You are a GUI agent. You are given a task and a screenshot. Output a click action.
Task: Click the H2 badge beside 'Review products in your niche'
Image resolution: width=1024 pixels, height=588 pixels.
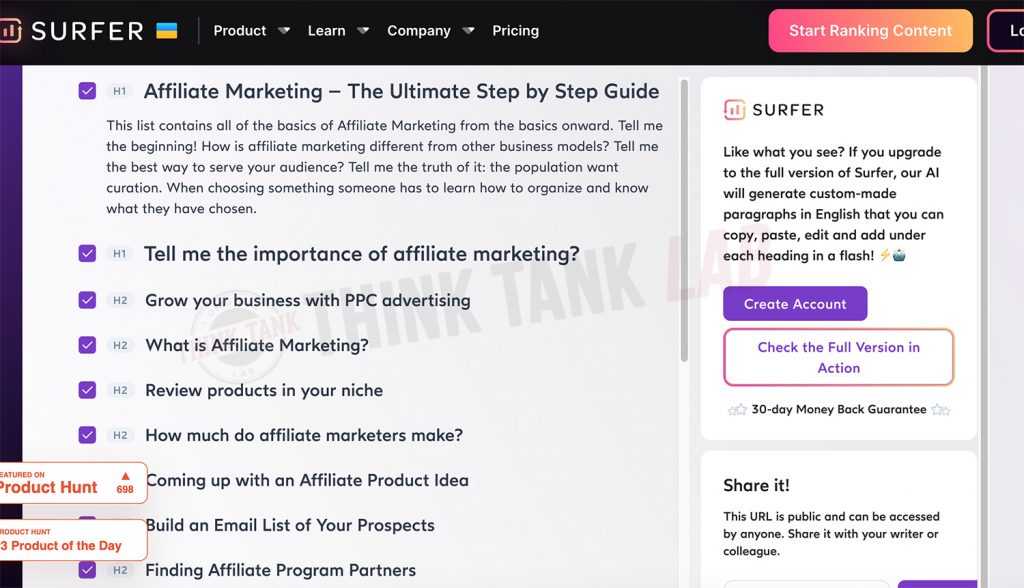pos(120,390)
